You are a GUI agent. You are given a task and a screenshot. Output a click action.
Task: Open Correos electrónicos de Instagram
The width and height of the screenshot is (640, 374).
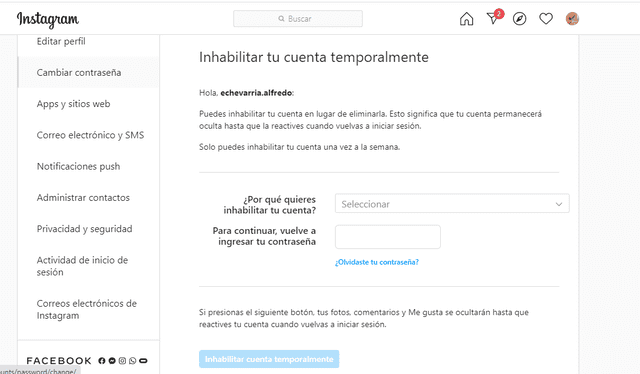pyautogui.click(x=87, y=309)
